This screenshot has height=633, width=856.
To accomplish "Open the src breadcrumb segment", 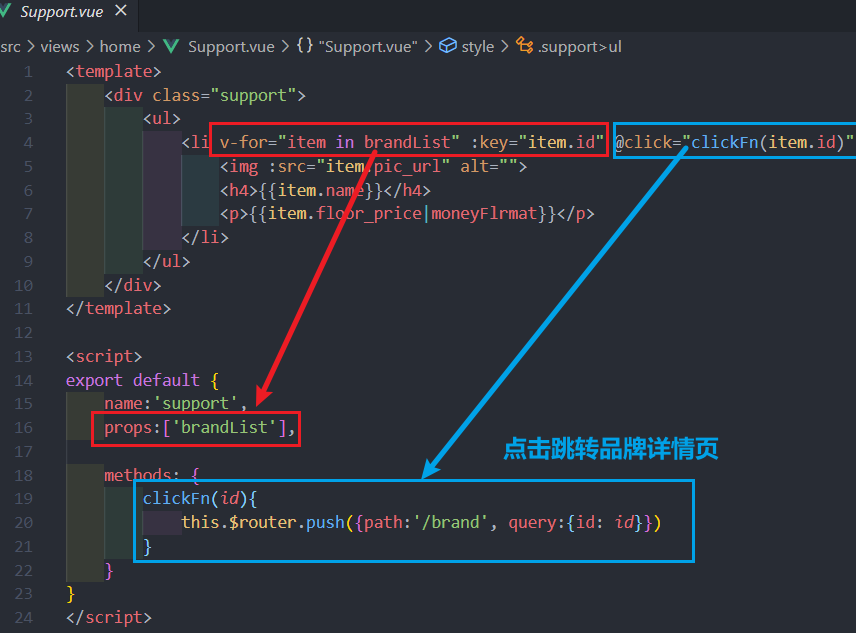I will point(10,47).
